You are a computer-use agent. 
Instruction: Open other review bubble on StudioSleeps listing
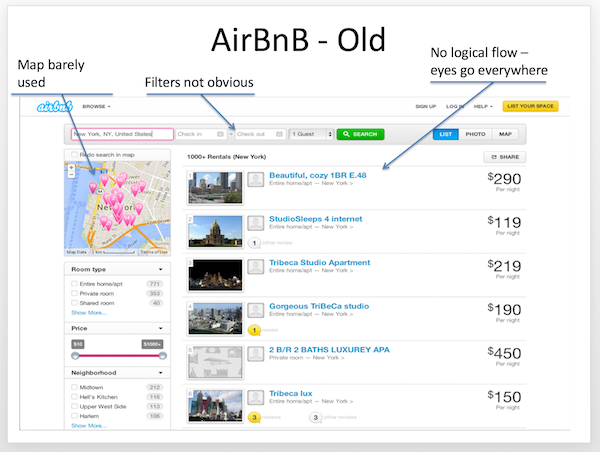coord(254,243)
